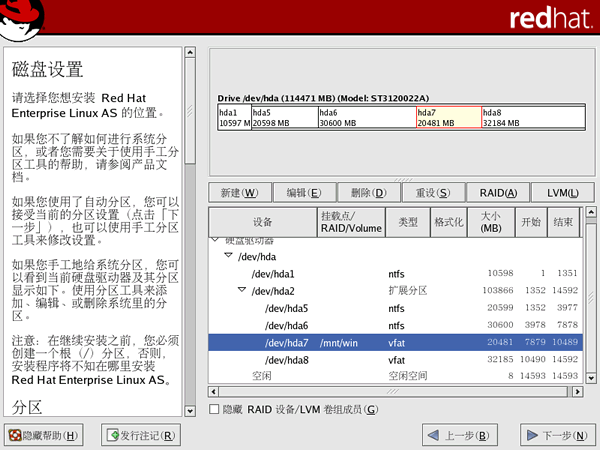Select the /dev/hda7 /mnt/win row
Image resolution: width=600 pixels, height=450 pixels.
click(x=396, y=342)
